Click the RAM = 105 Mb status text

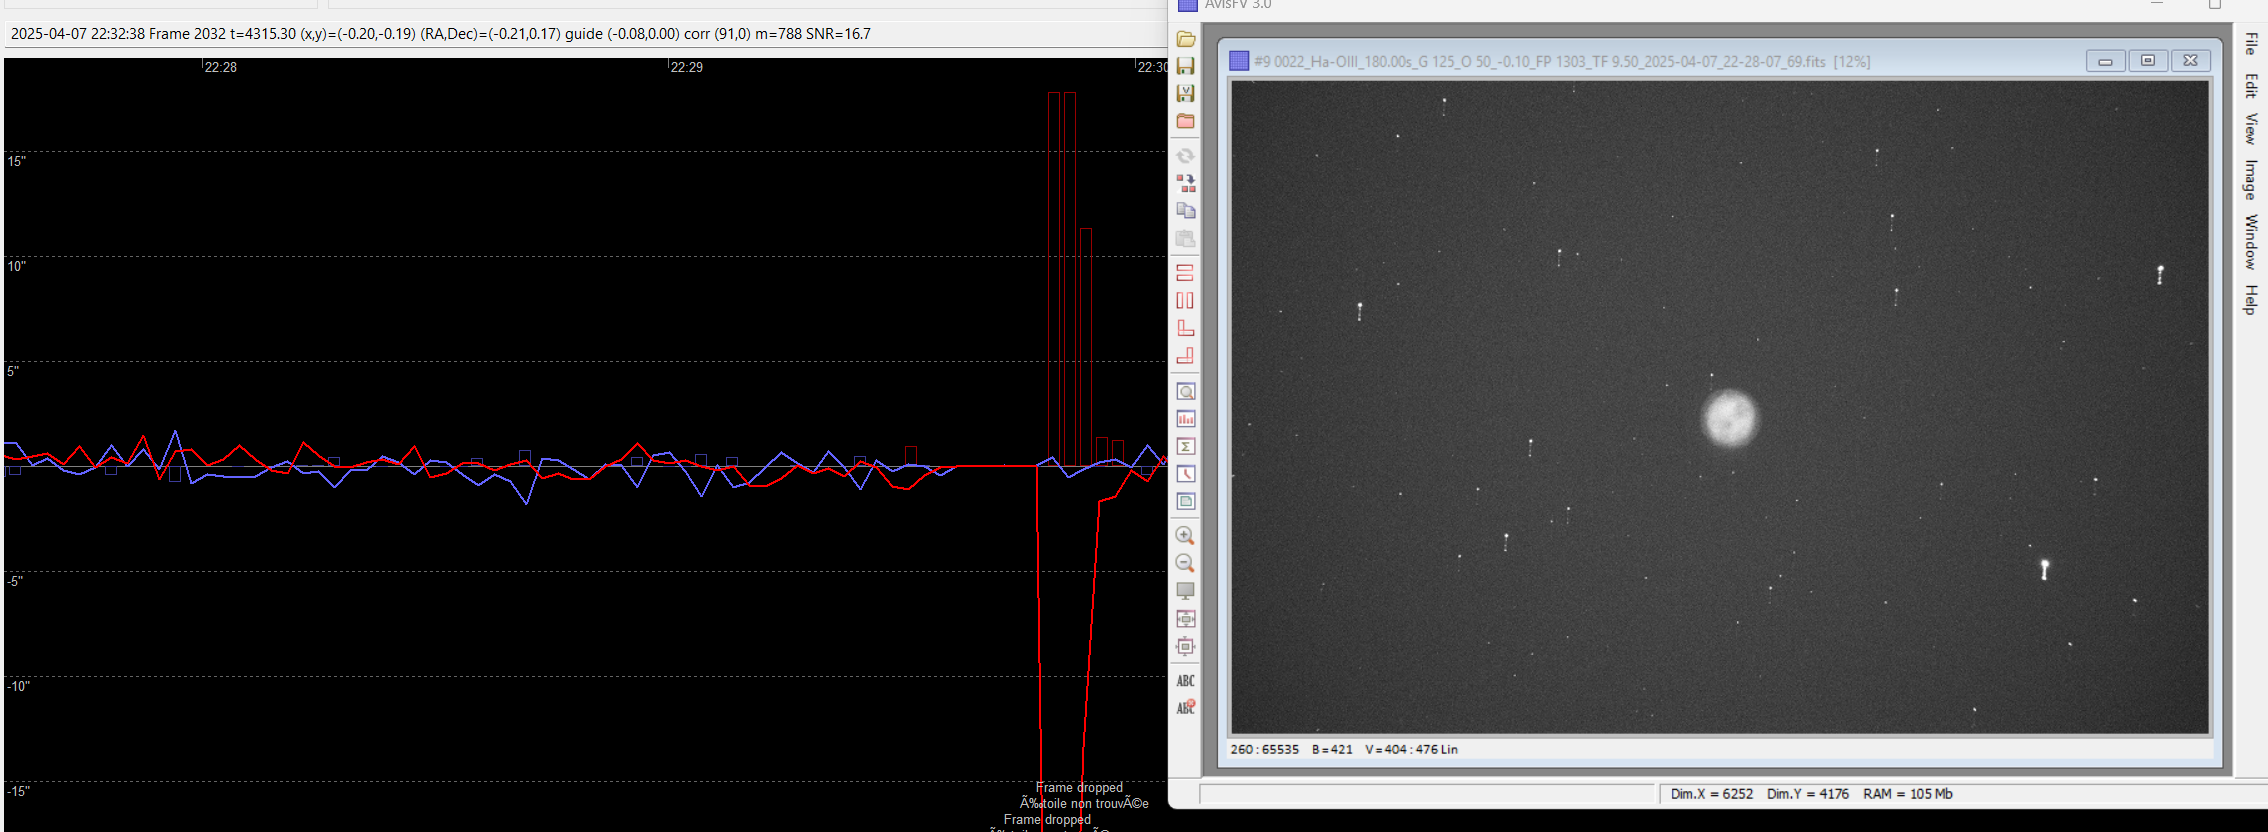coord(1907,794)
